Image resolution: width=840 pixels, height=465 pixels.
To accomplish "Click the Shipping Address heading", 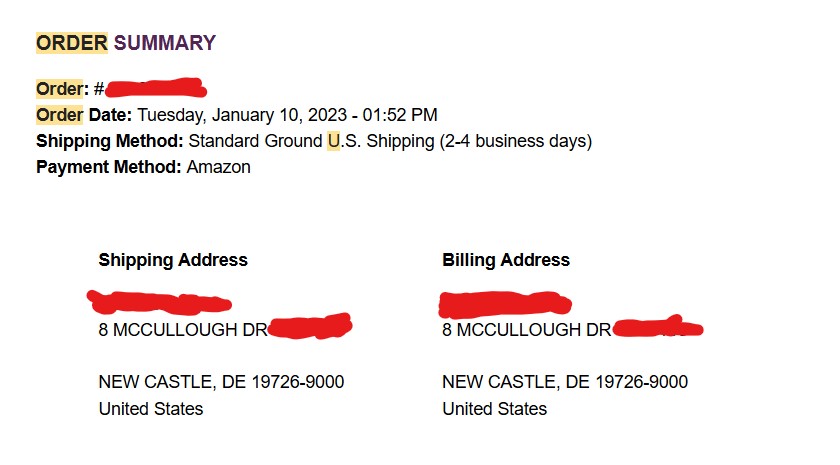I will (173, 260).
